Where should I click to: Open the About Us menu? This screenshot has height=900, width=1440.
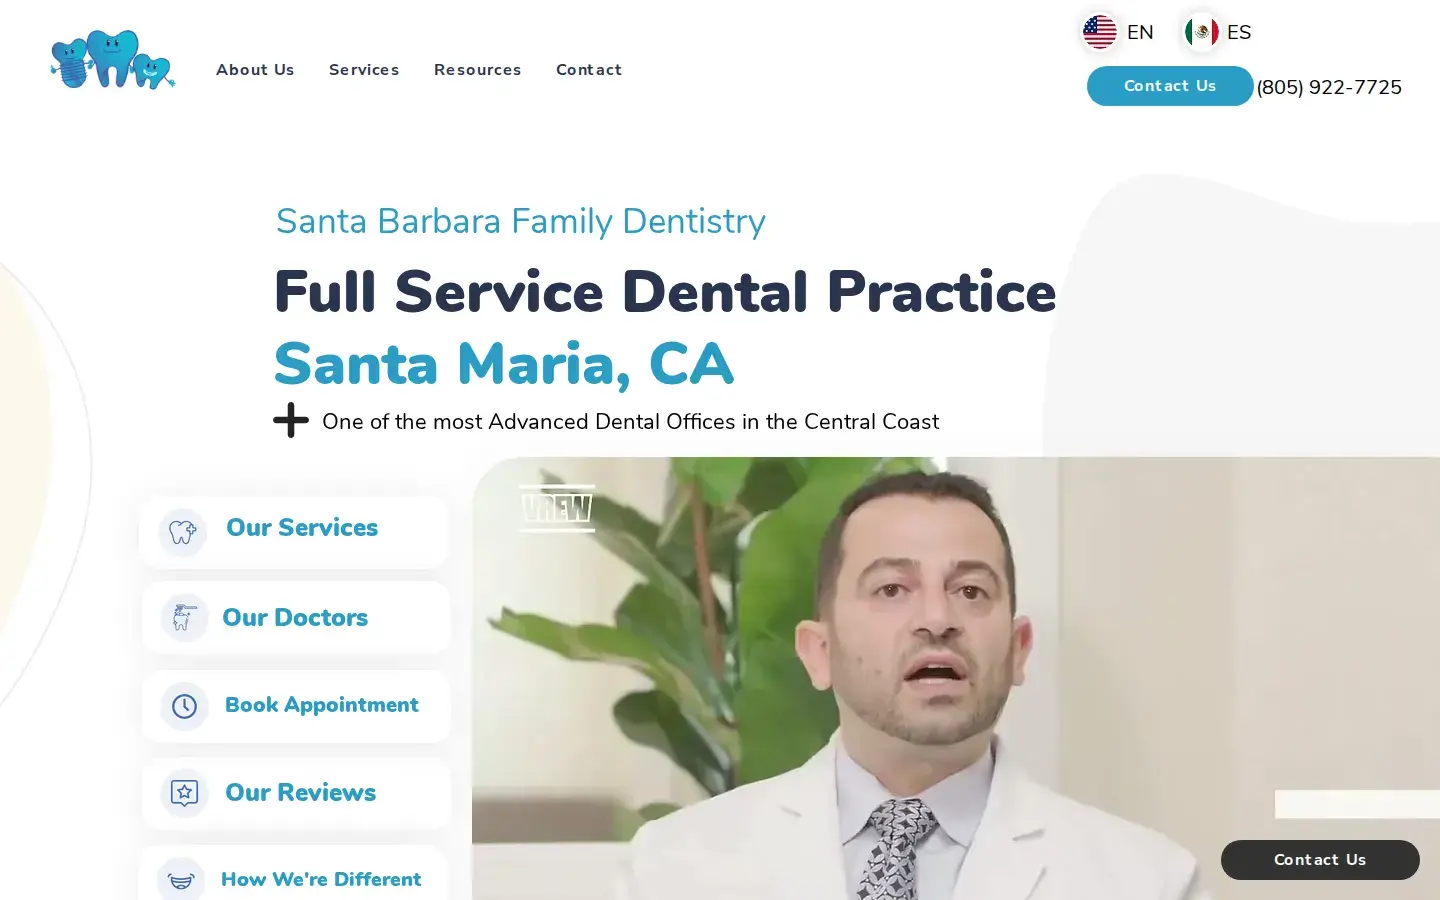pyautogui.click(x=255, y=70)
